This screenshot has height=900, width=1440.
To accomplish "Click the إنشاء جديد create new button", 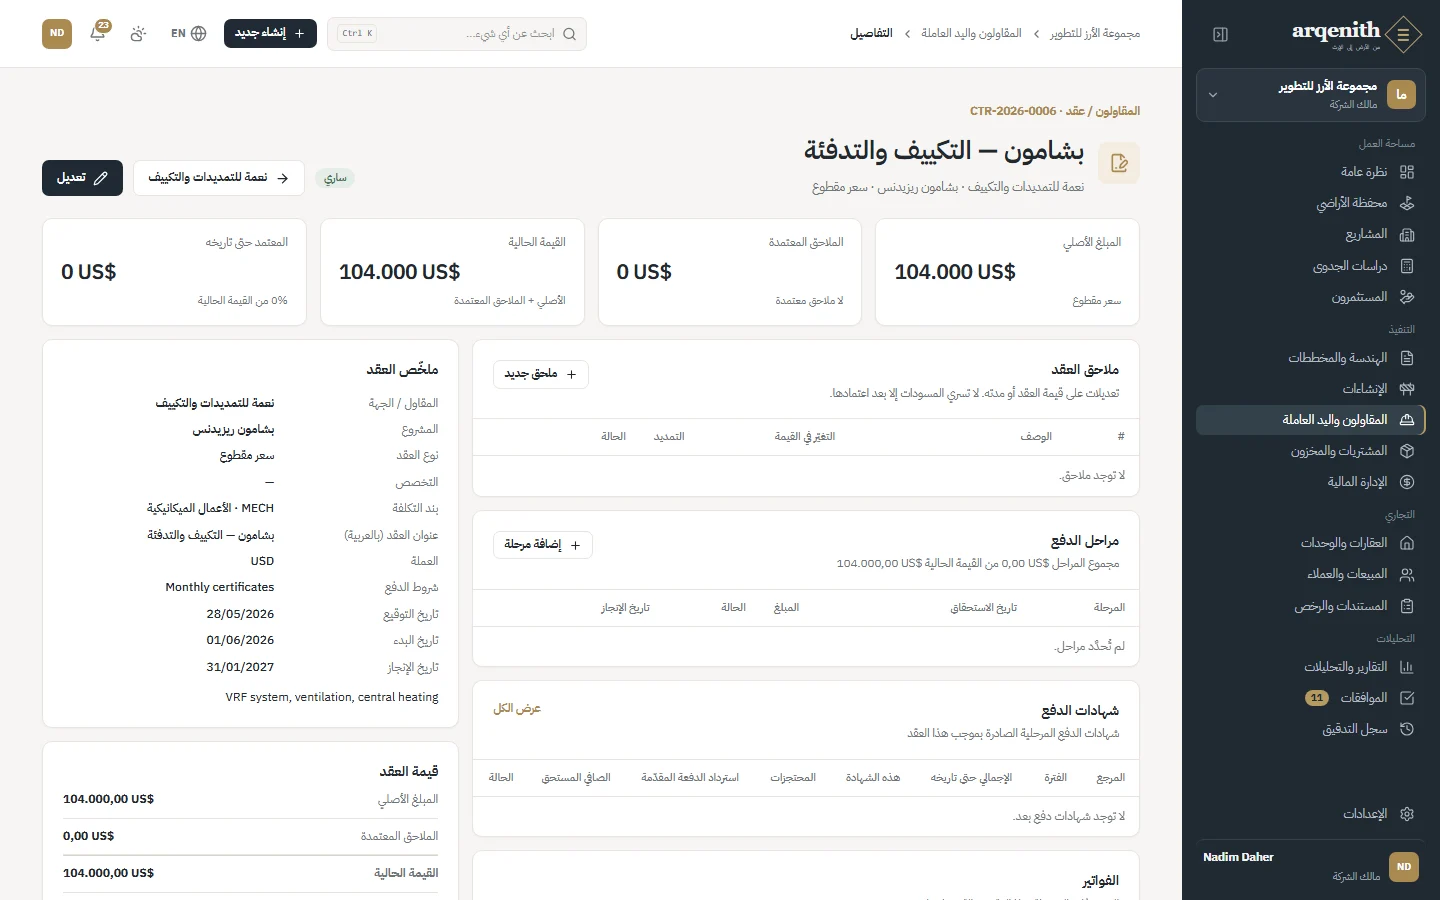I will 270,33.
